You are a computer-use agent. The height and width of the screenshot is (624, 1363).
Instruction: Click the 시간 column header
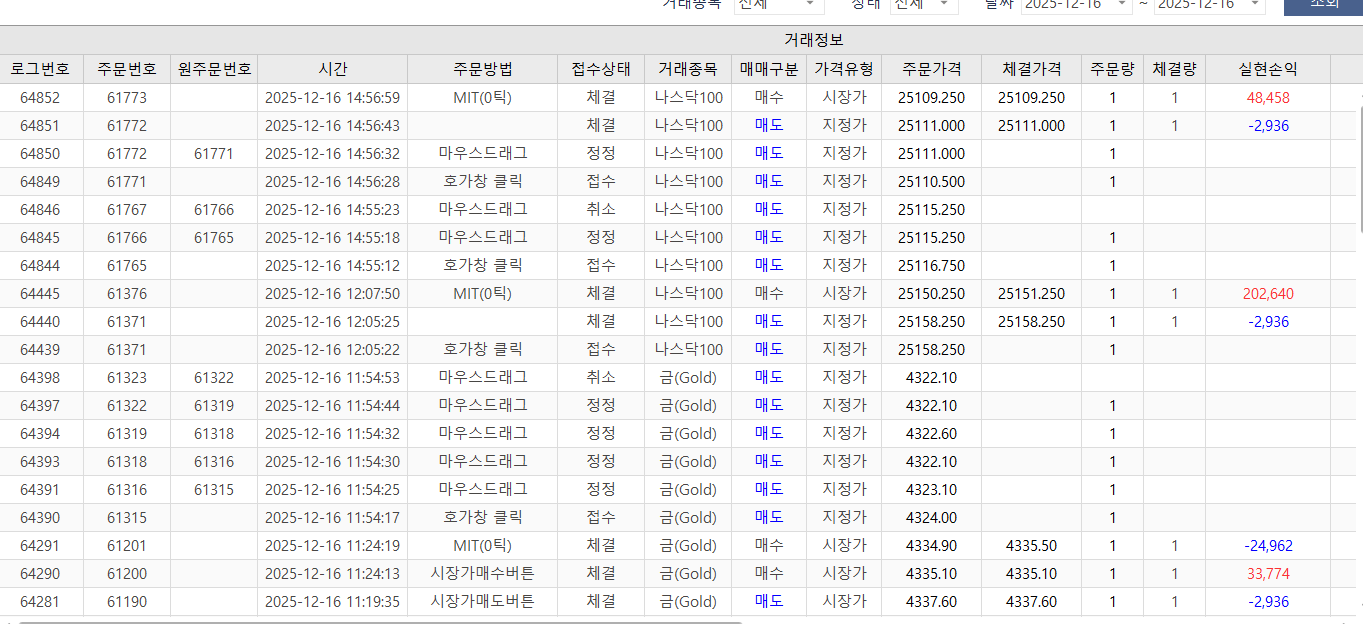[332, 69]
